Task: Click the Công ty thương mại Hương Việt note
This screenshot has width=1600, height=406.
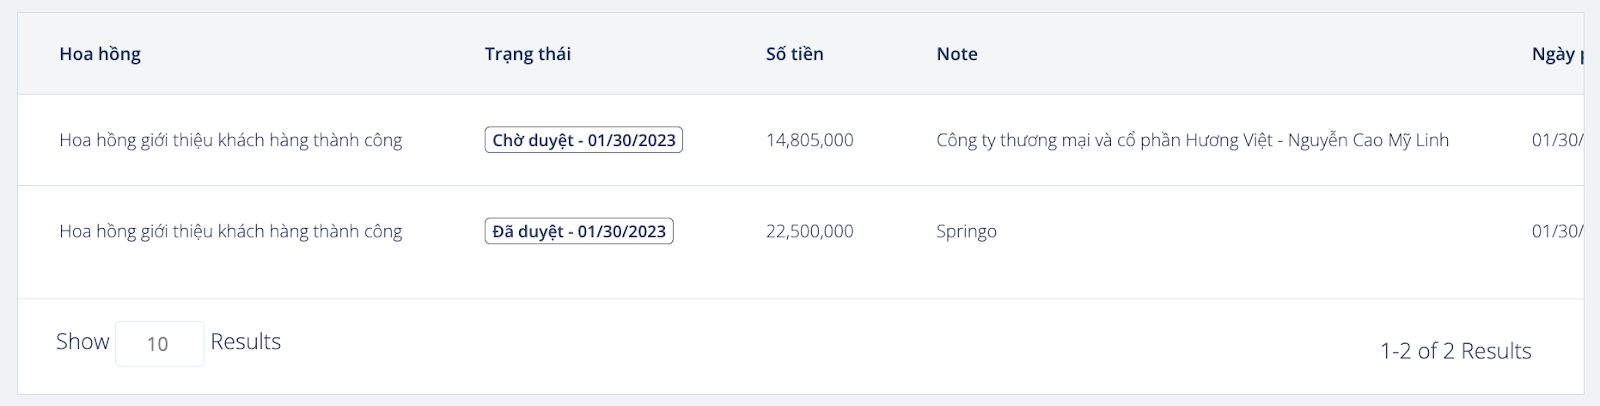Action: [x=1192, y=140]
